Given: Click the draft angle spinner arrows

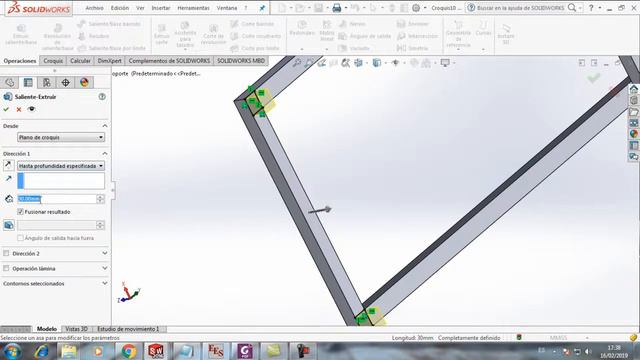Looking at the screenshot, I should (100, 225).
